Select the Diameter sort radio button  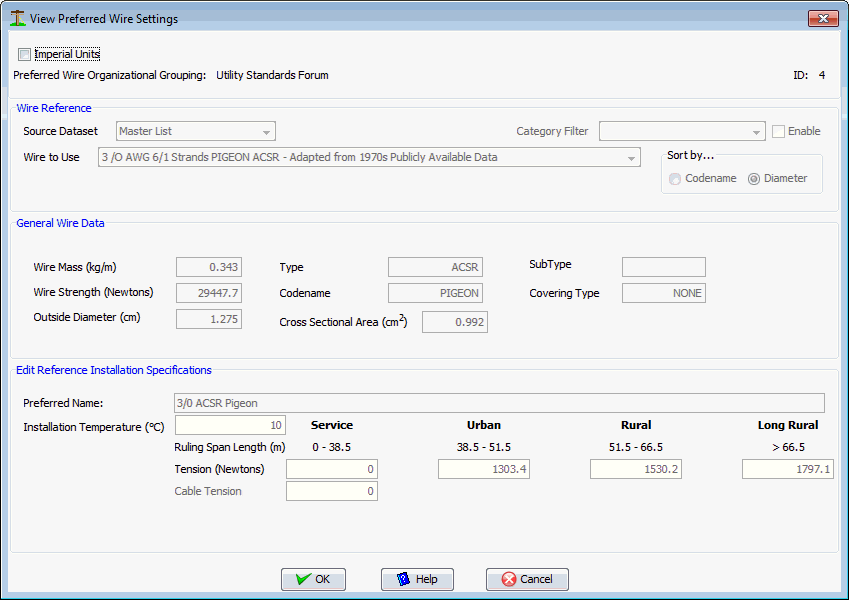[754, 179]
